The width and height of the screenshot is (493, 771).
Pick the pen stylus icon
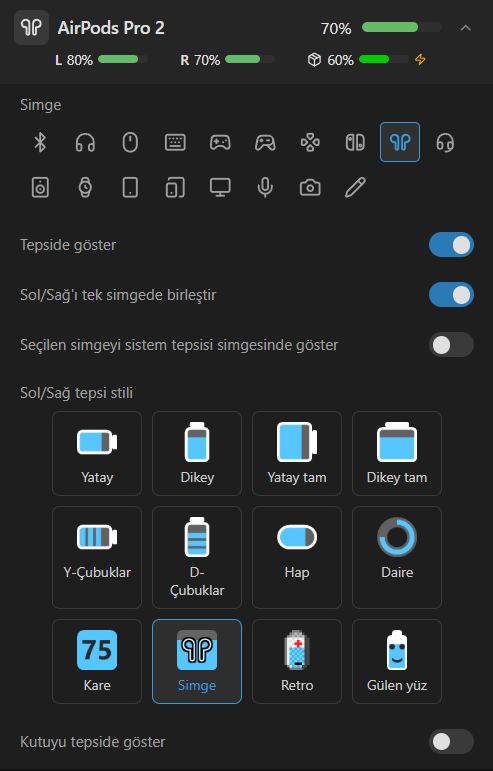(x=355, y=187)
